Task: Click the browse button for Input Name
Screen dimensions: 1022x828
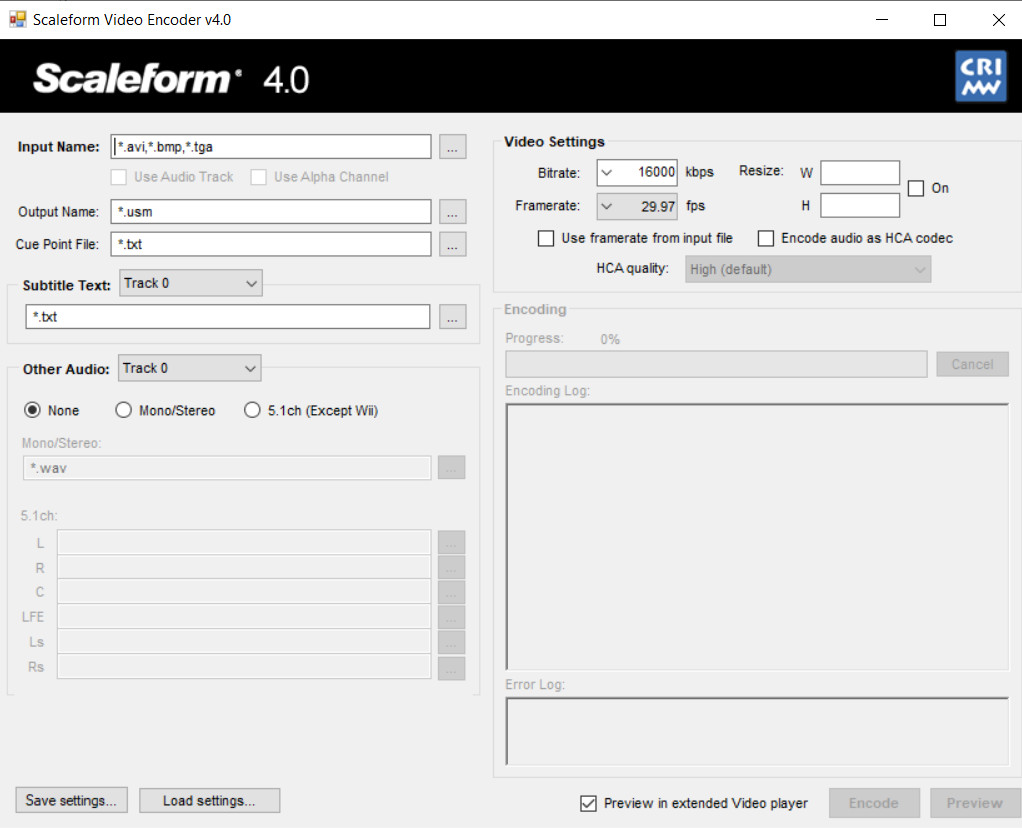Action: tap(452, 147)
